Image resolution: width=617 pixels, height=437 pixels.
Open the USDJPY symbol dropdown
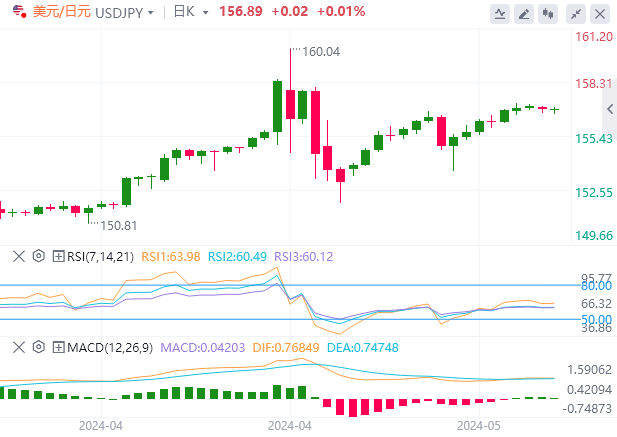(124, 13)
